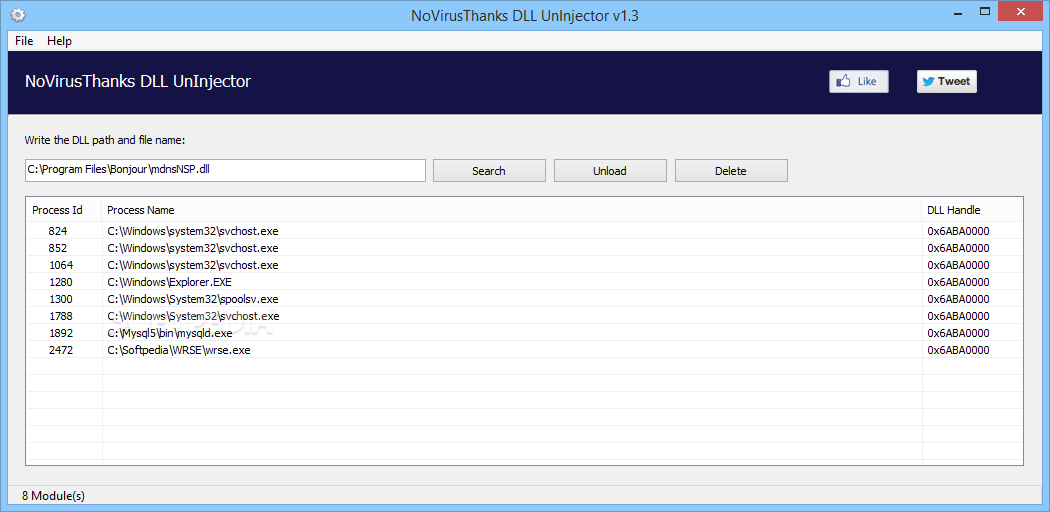Close the DLL UnInjector window
The width and height of the screenshot is (1050, 512).
coord(1022,11)
